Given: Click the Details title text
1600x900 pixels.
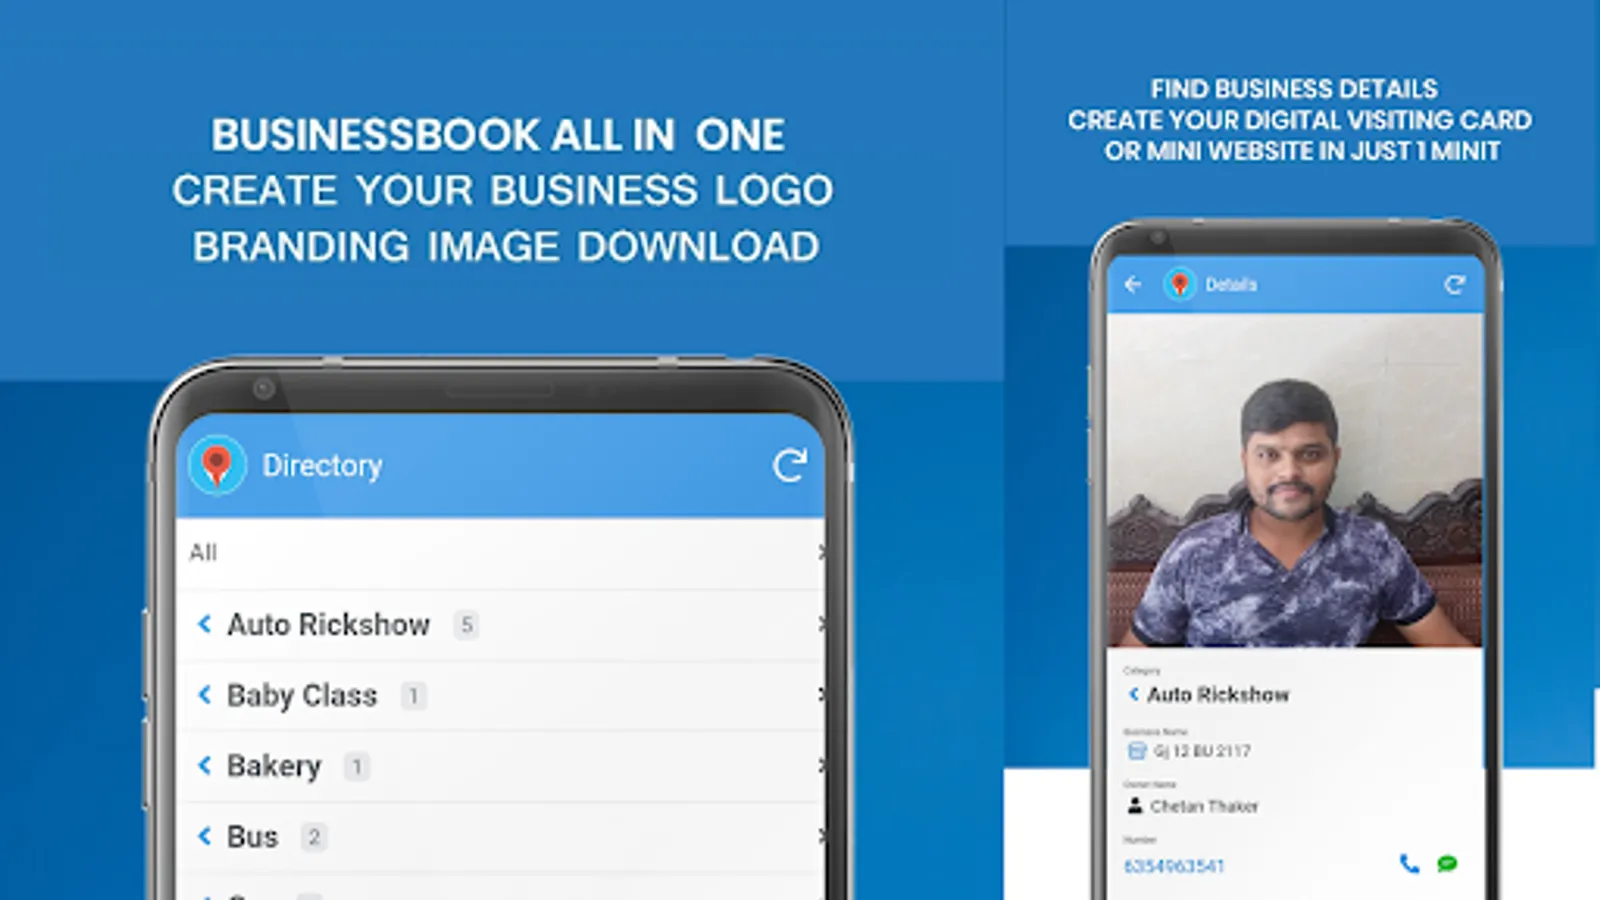Looking at the screenshot, I should pyautogui.click(x=1231, y=285).
